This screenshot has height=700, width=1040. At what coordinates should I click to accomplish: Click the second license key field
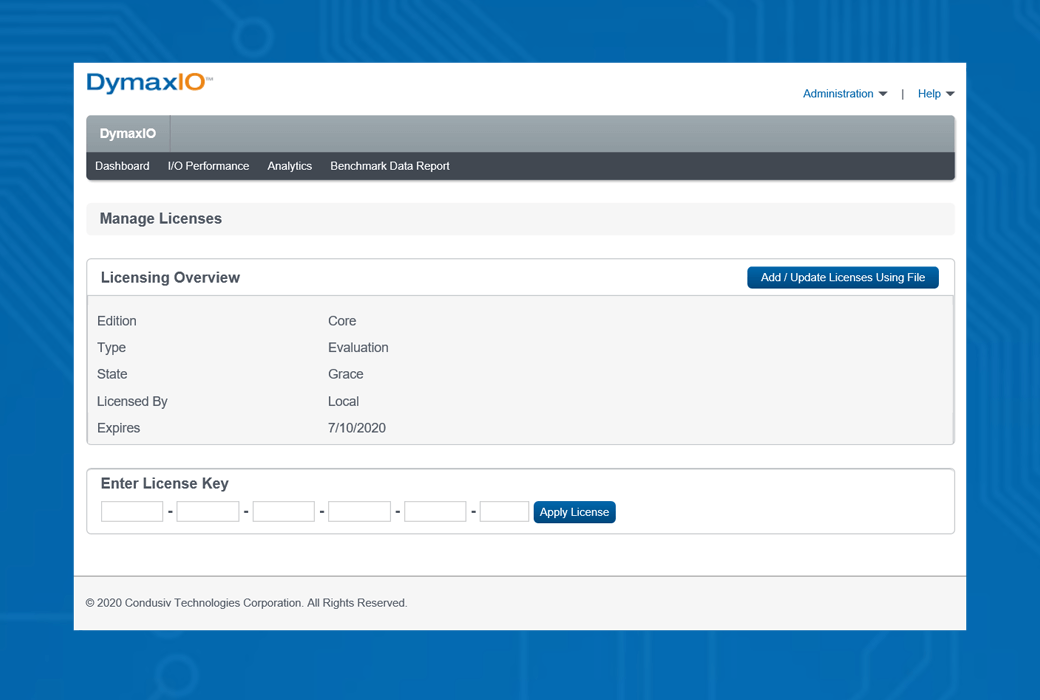click(x=208, y=512)
